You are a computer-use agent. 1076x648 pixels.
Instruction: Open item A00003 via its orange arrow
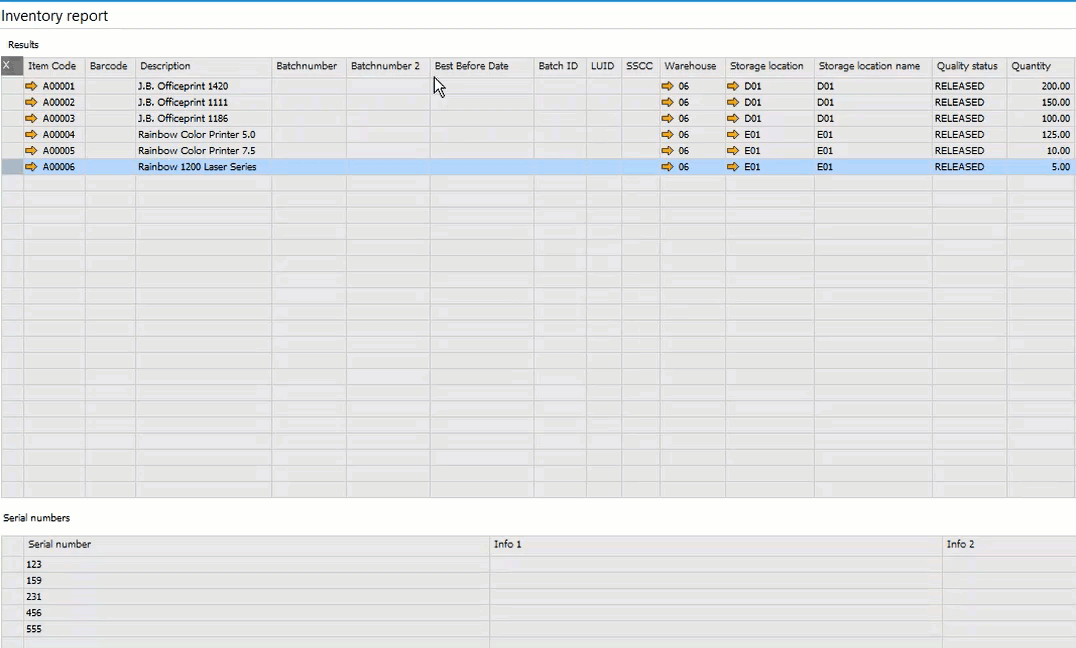pyautogui.click(x=31, y=118)
